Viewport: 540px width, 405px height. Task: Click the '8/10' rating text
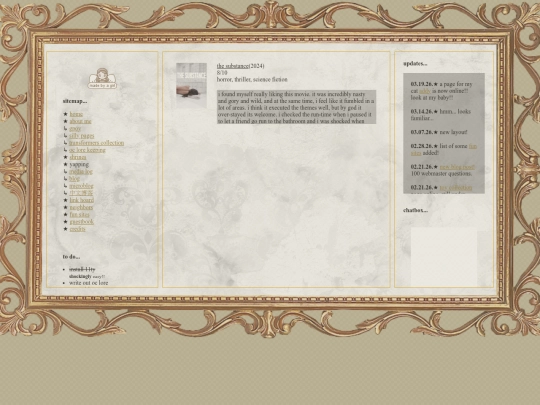coord(222,73)
